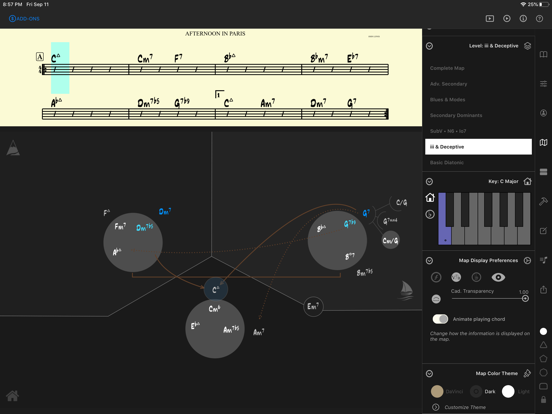The image size is (552, 414).
Task: Select iii & Deceptive level
Action: [x=478, y=147]
